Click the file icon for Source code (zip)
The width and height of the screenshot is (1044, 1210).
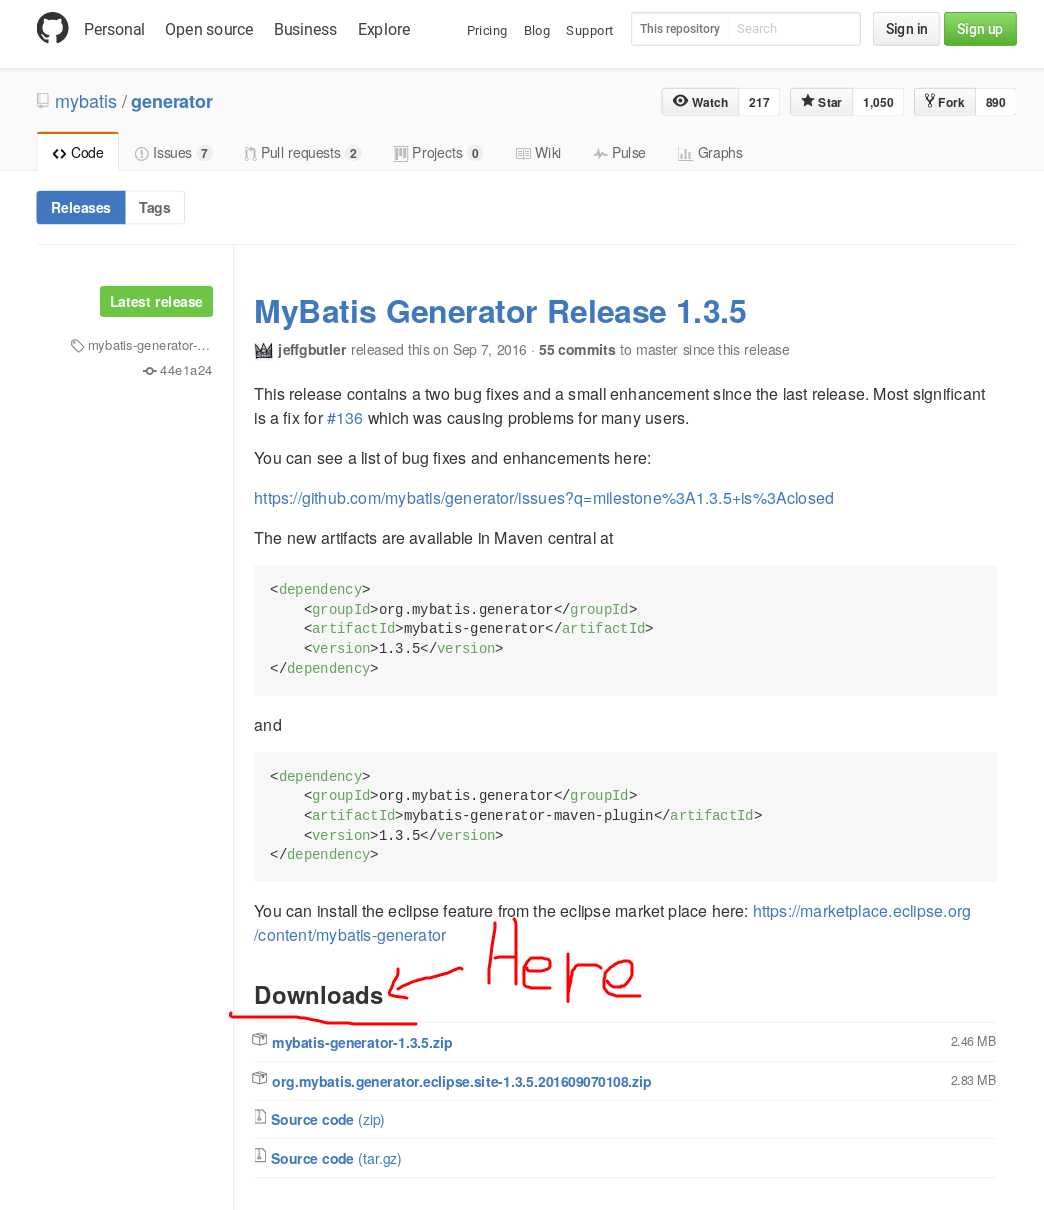(x=260, y=1118)
